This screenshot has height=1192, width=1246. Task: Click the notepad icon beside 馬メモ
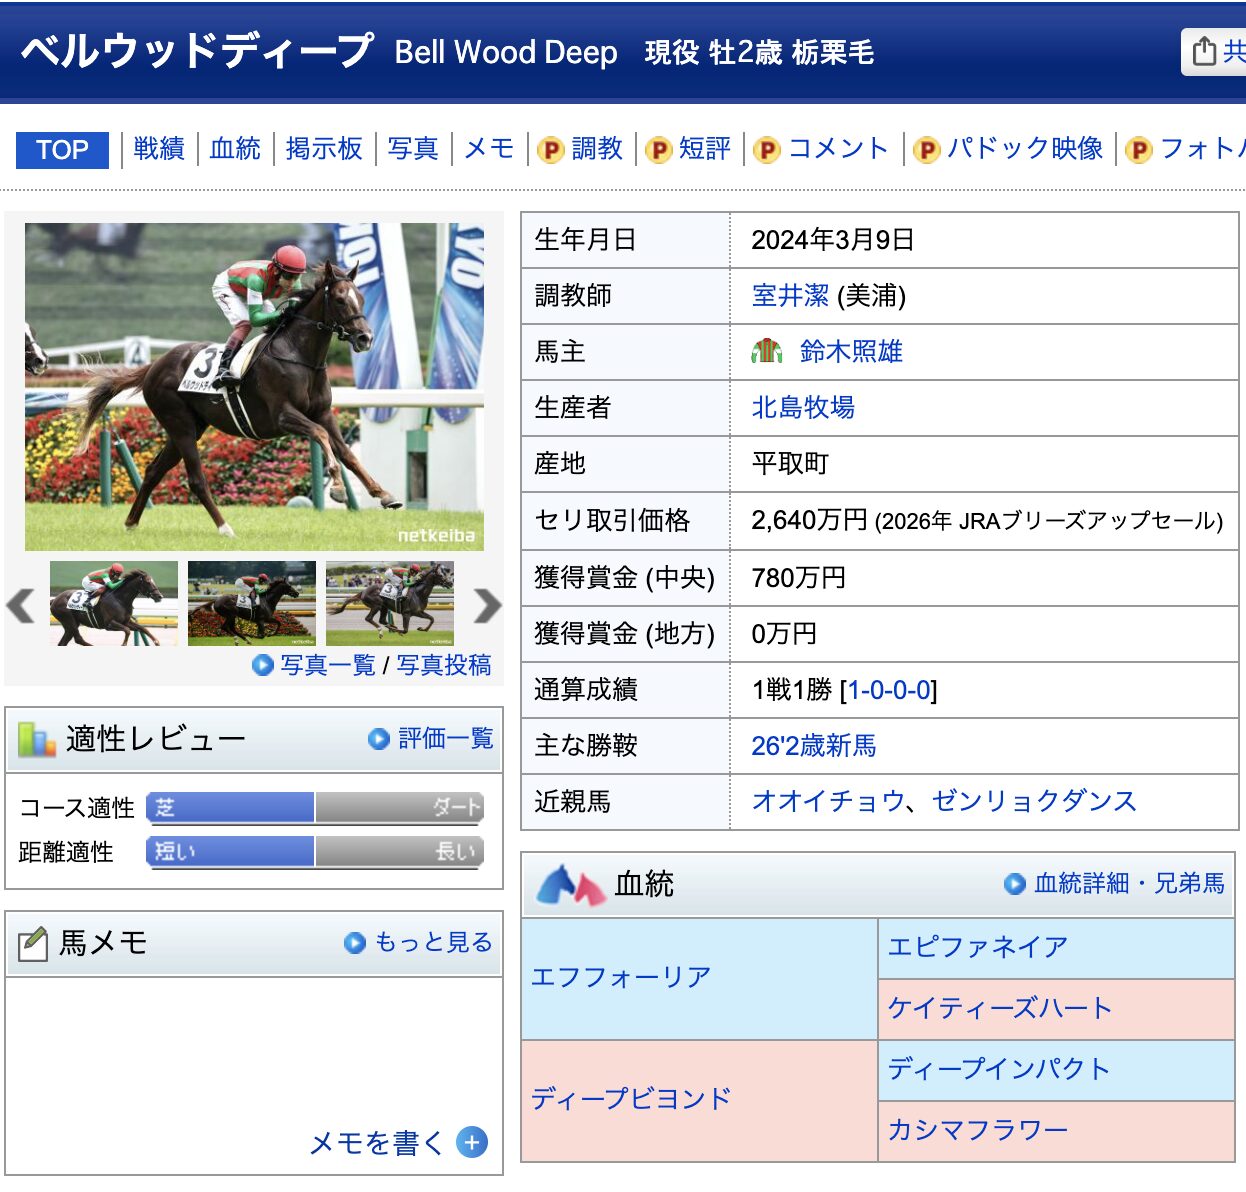[33, 943]
